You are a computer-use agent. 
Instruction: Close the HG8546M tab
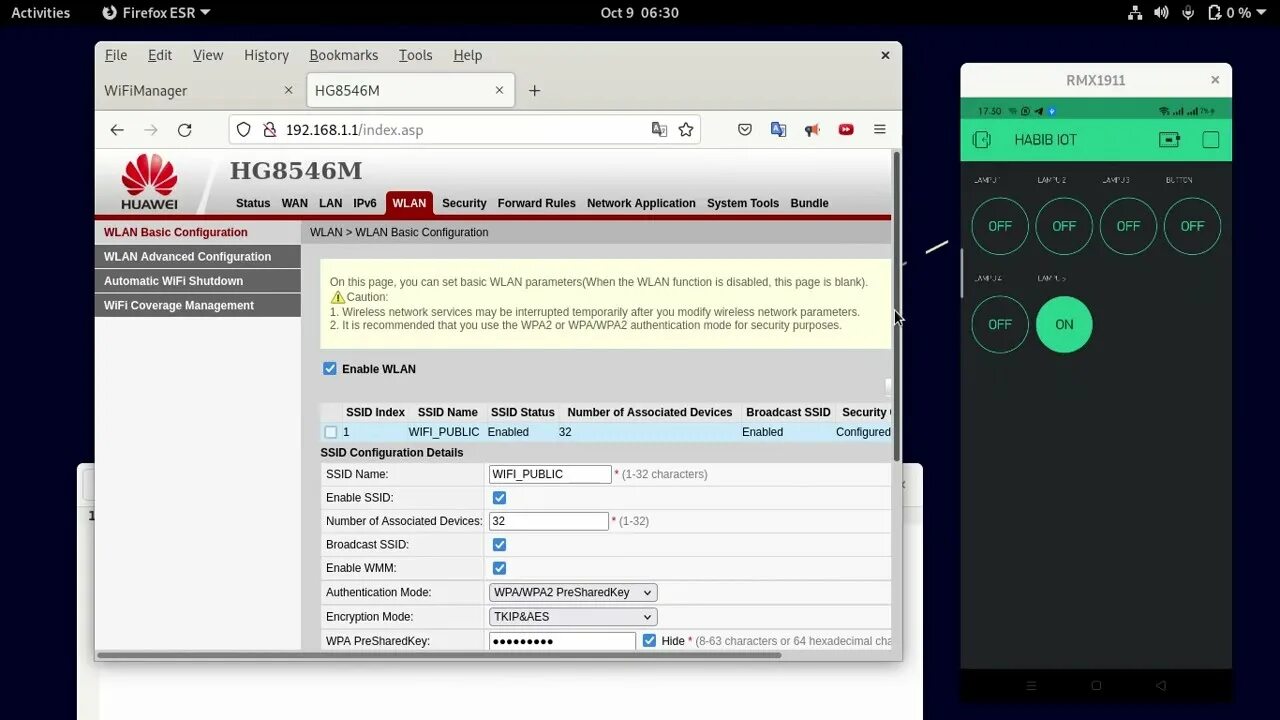point(499,90)
